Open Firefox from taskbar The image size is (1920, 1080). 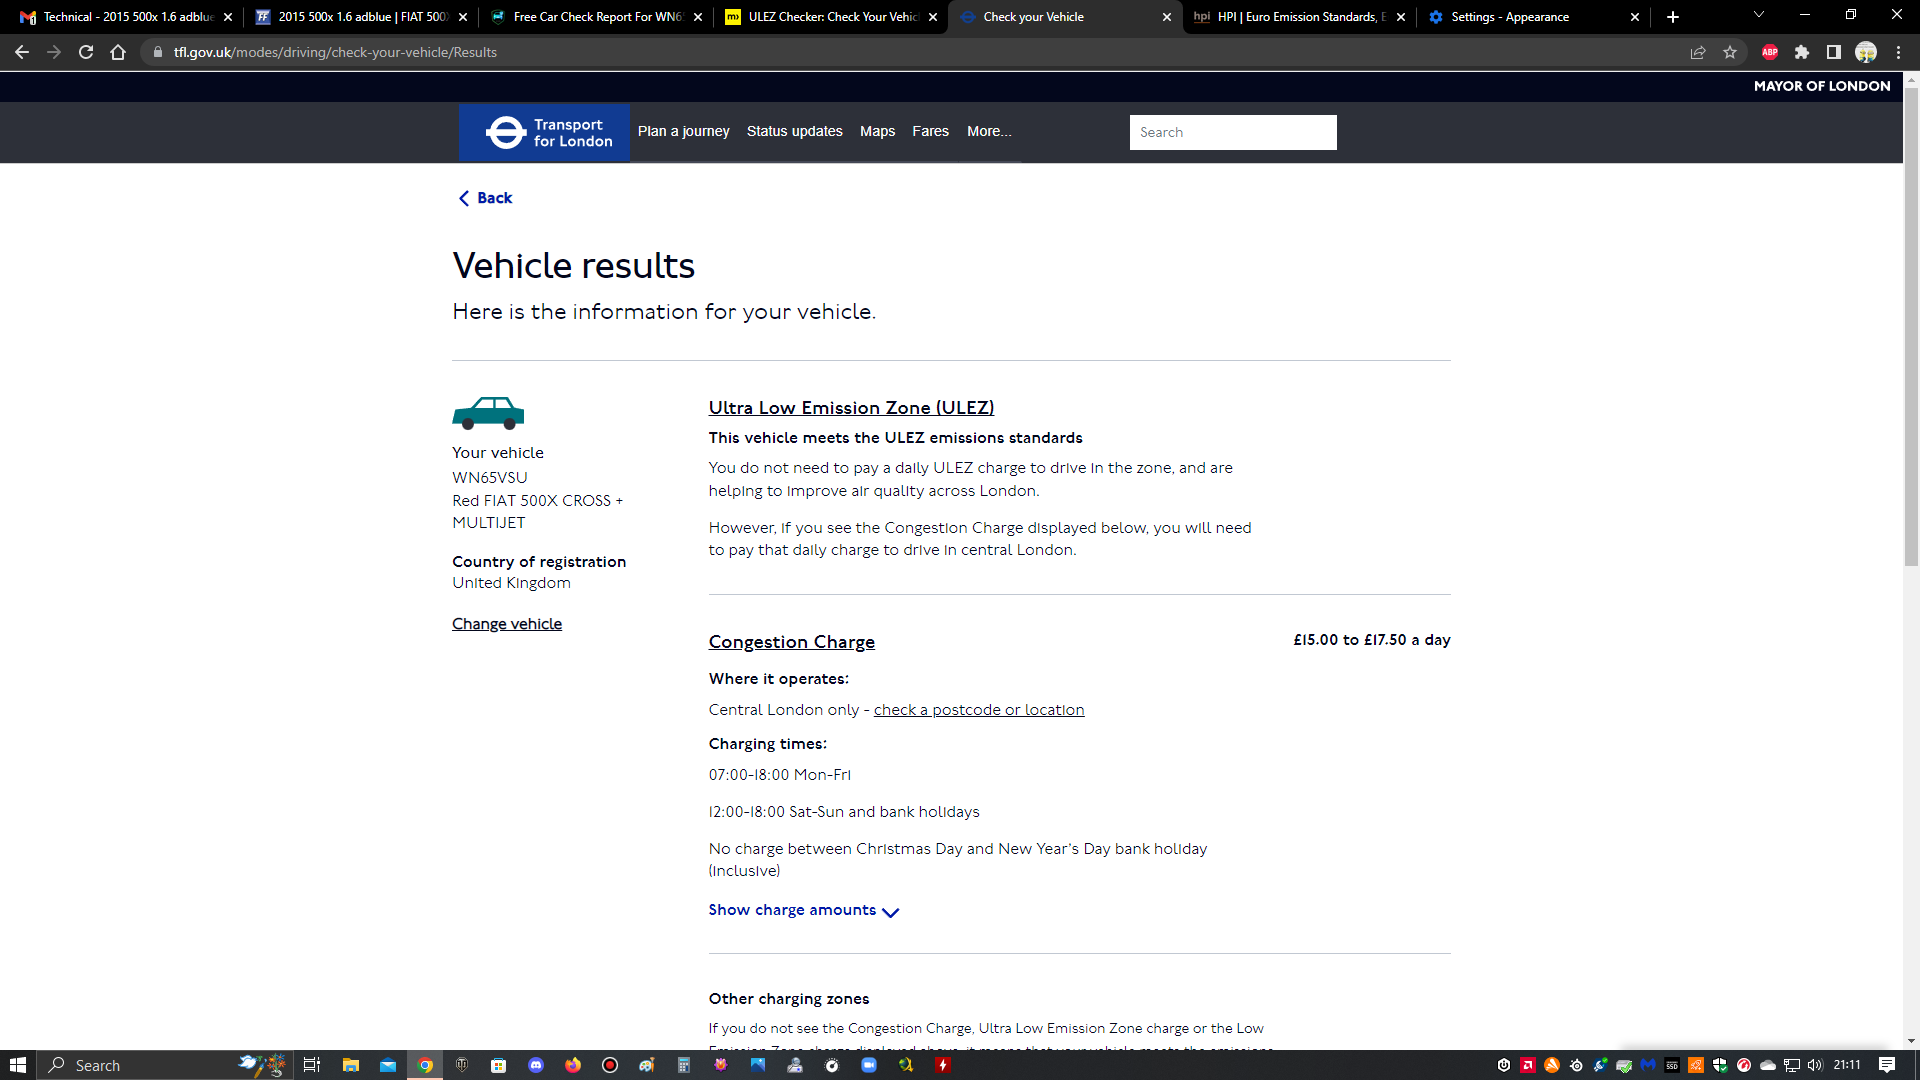(x=573, y=1065)
